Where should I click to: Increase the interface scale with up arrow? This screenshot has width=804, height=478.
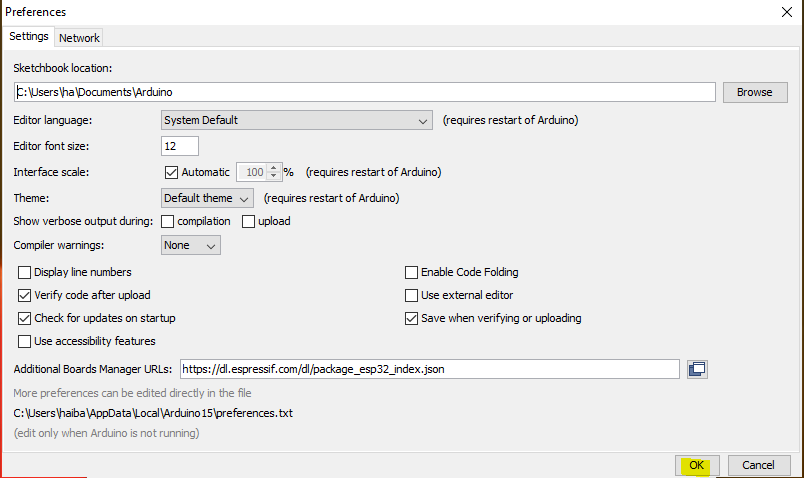[274, 168]
